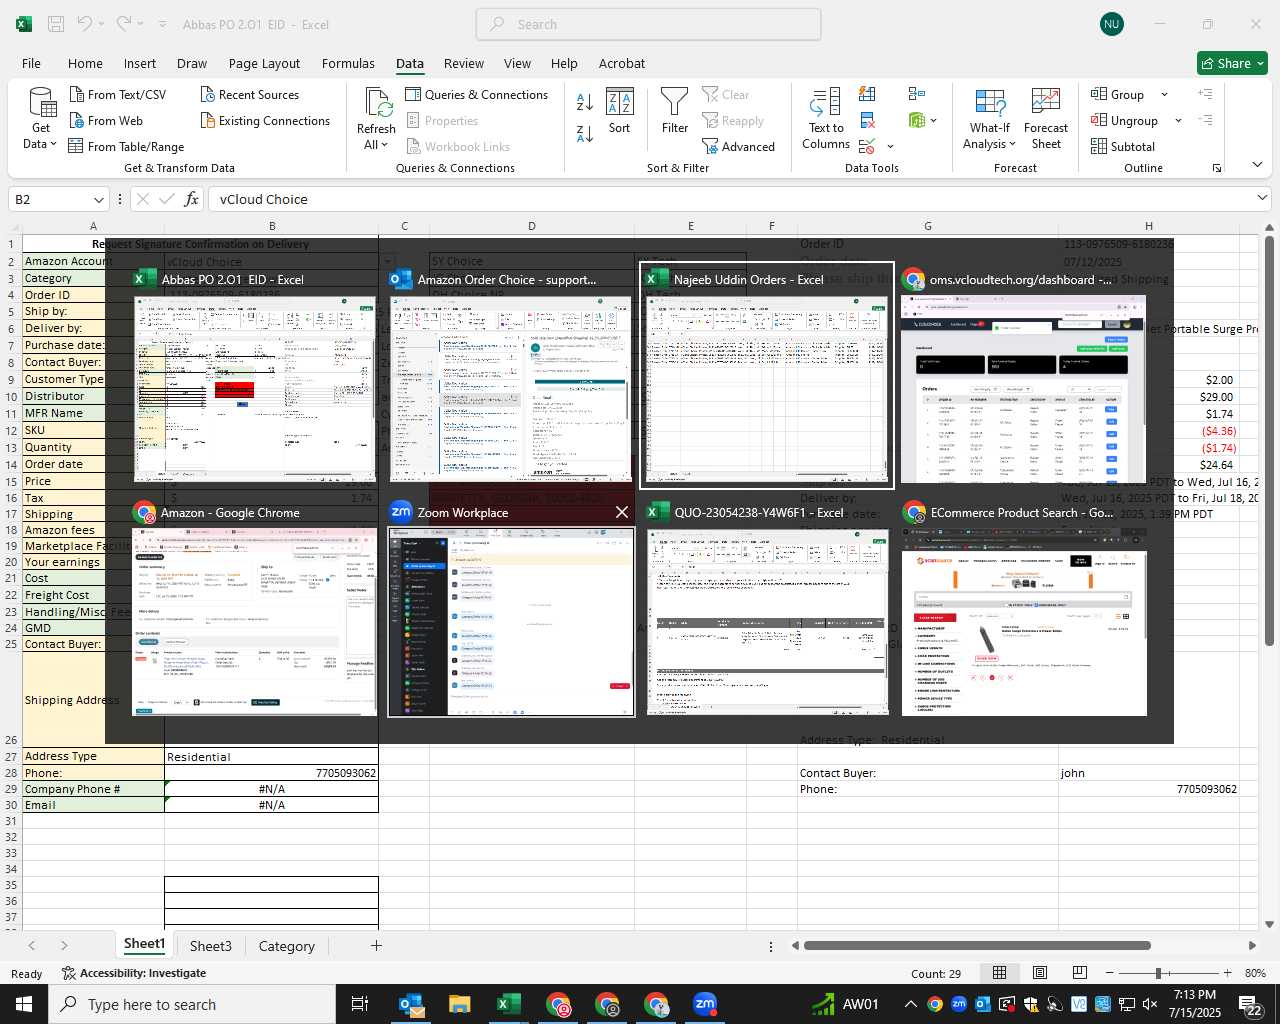This screenshot has width=1280, height=1024.
Task: Click the Ungroup button
Action: (1125, 120)
